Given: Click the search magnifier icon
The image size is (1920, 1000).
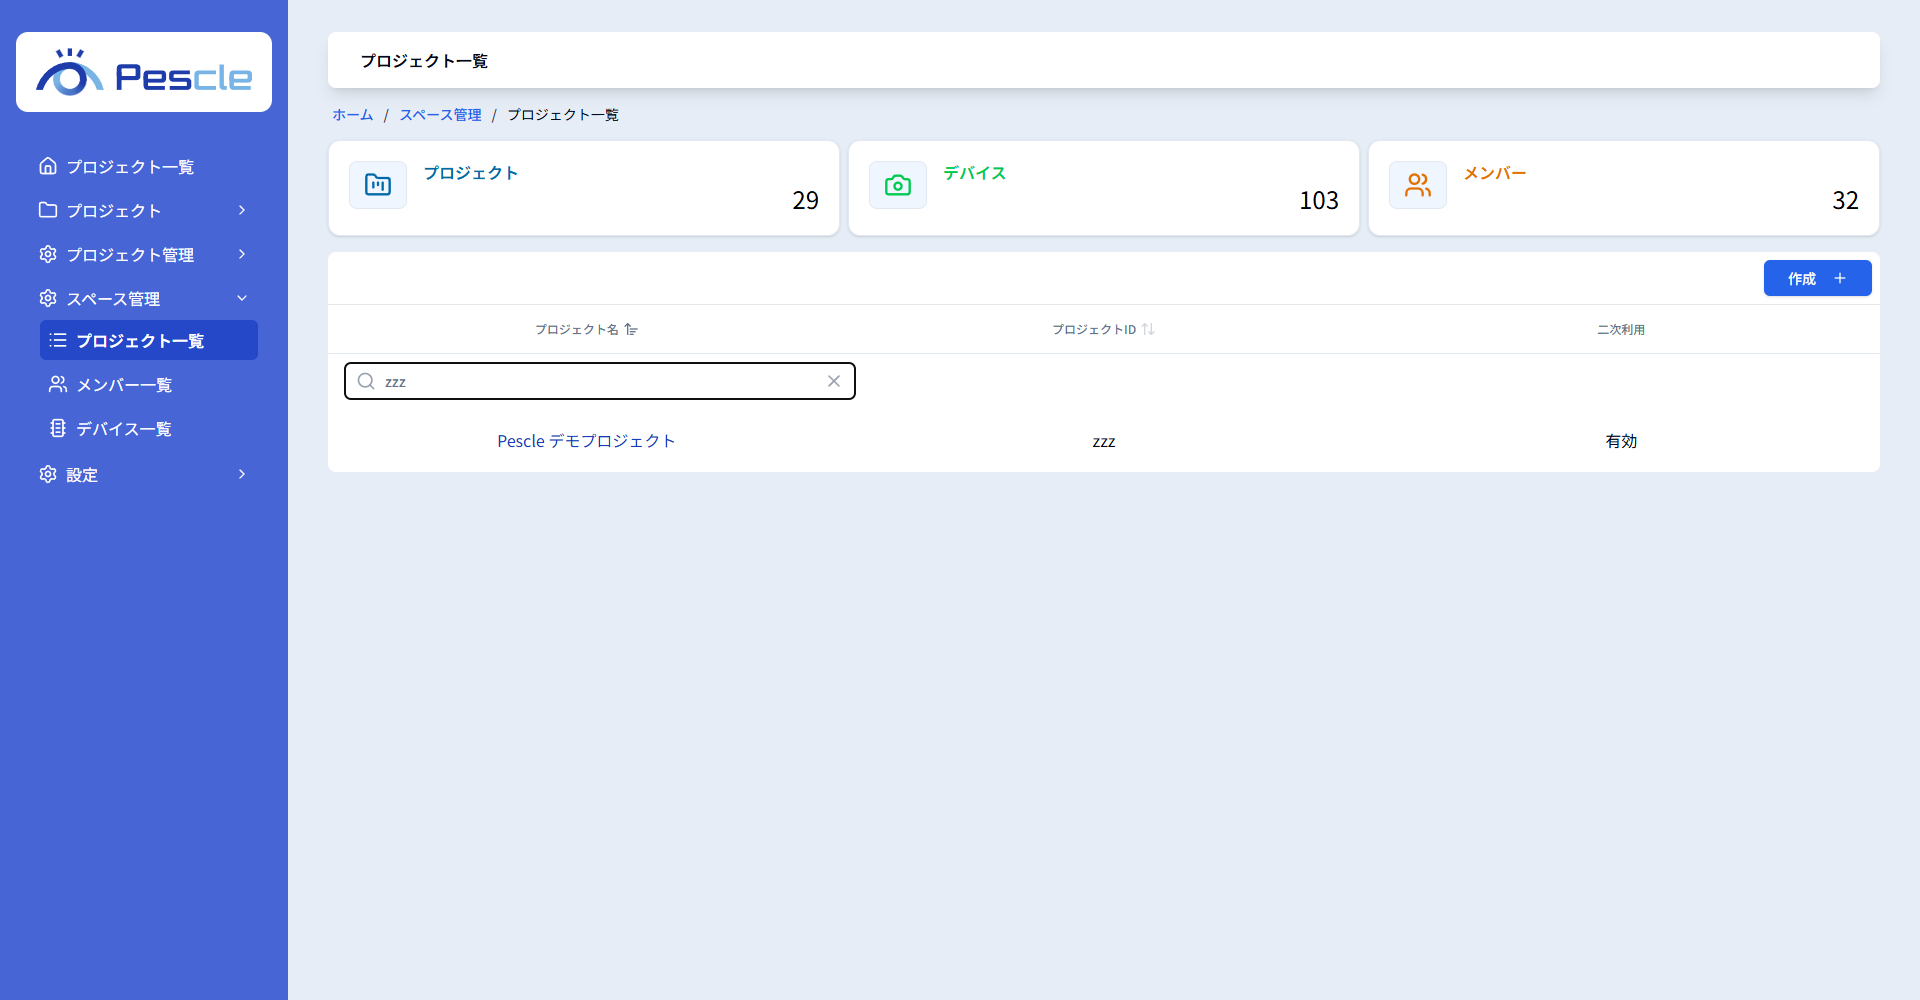Looking at the screenshot, I should [x=366, y=381].
